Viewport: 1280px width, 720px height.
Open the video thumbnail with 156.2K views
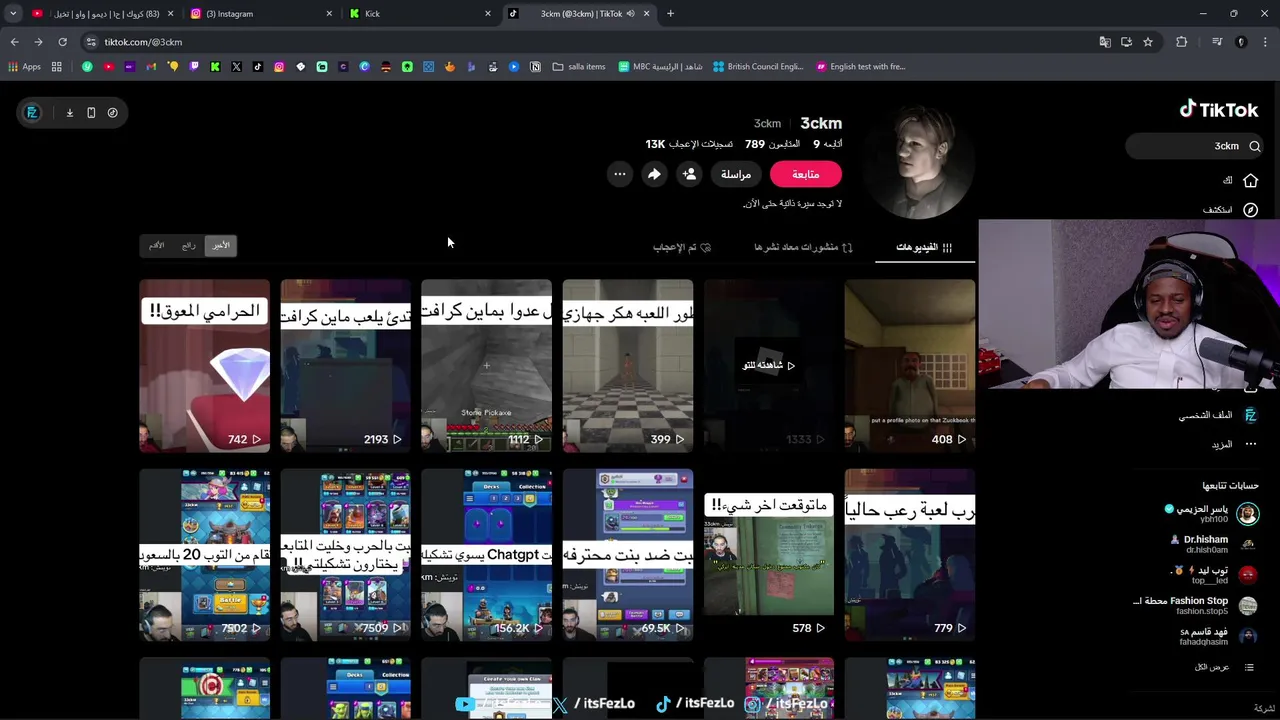click(486, 555)
